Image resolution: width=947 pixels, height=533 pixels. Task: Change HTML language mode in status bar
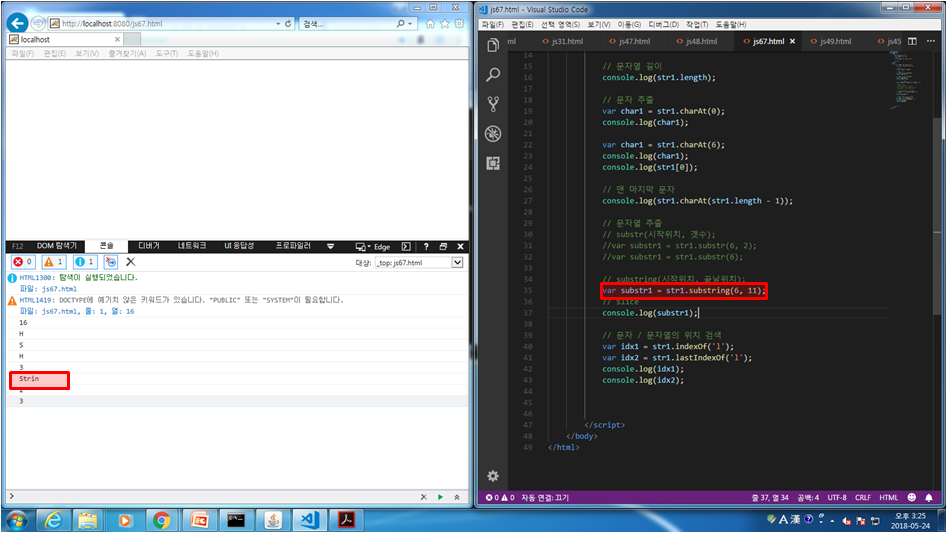point(888,497)
